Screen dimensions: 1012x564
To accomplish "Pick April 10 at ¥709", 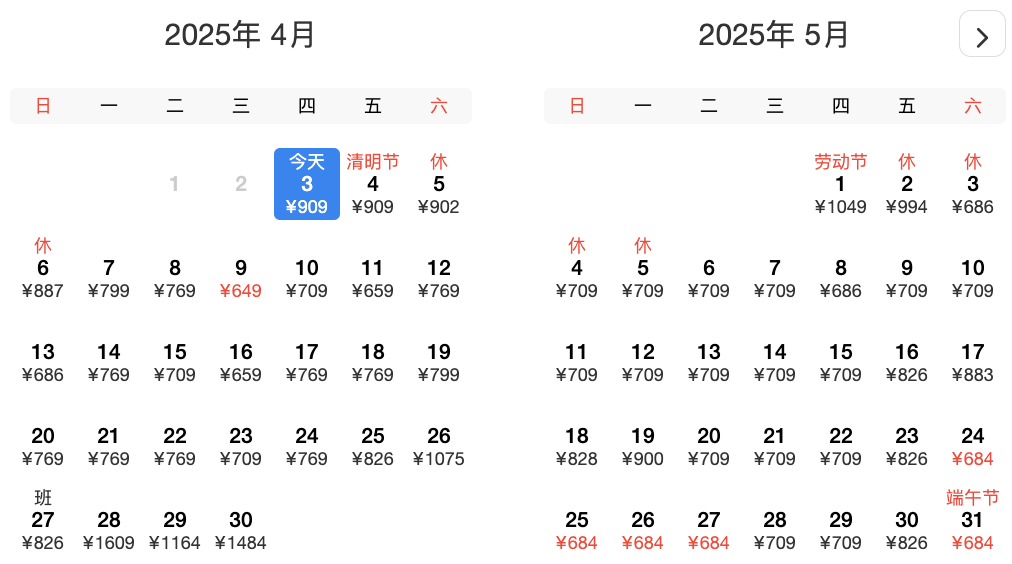I will click(x=307, y=279).
